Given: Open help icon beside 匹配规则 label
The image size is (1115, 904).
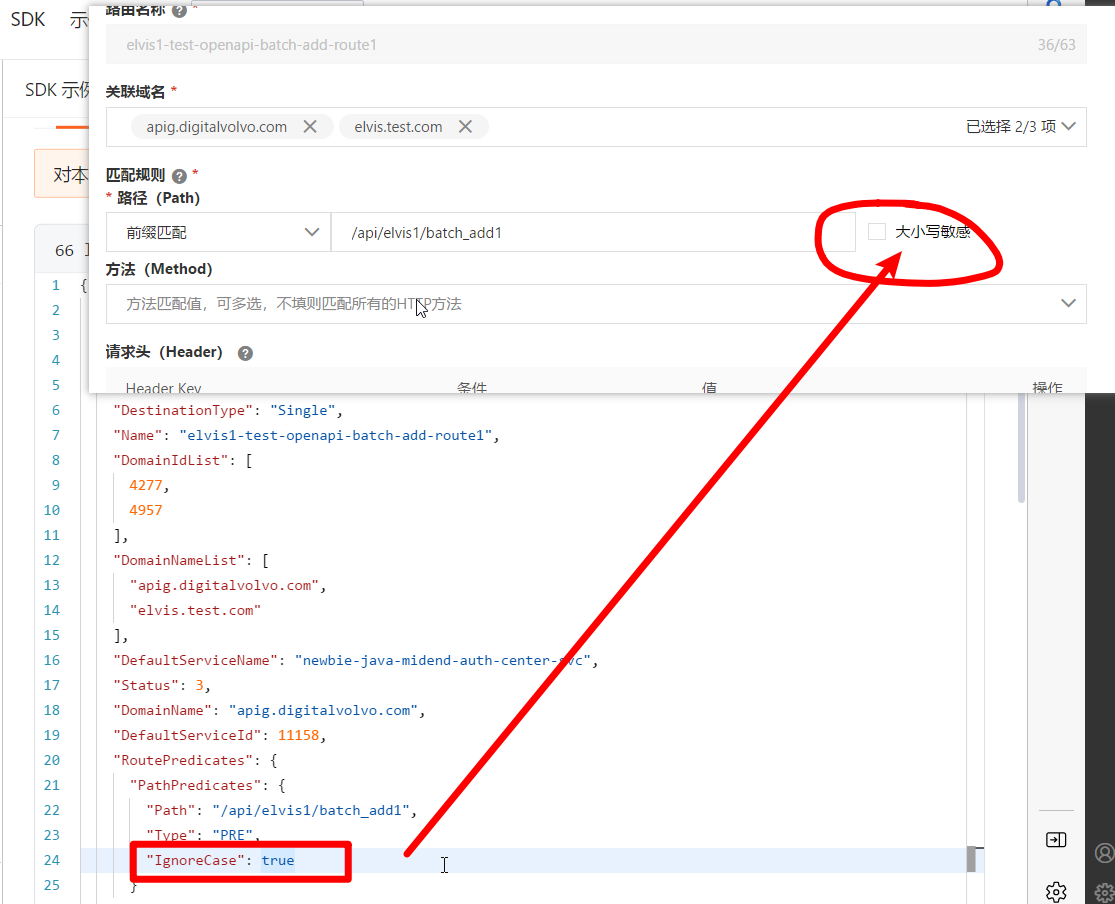Looking at the screenshot, I should (179, 176).
